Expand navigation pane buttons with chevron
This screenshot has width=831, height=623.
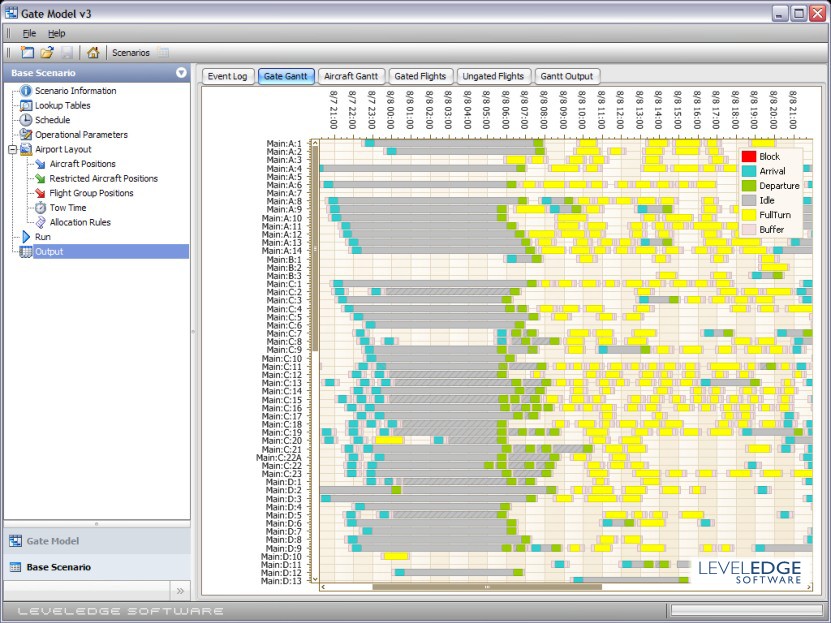coord(180,590)
